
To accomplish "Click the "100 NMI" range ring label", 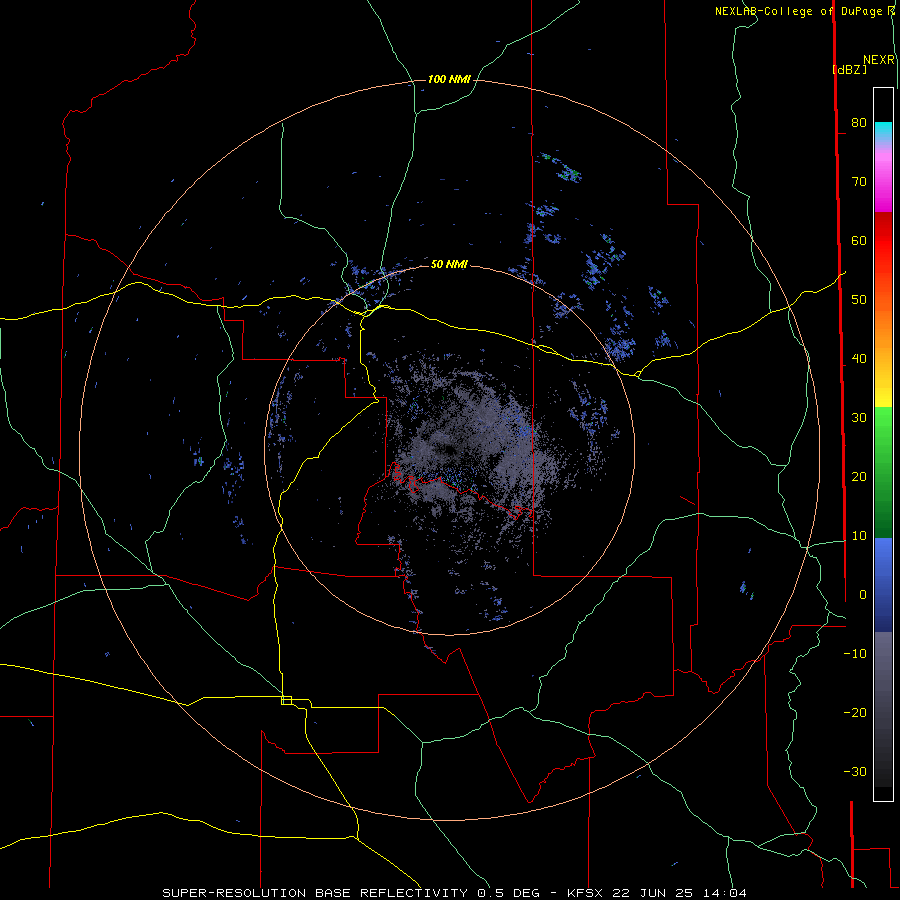I will pos(449,79).
